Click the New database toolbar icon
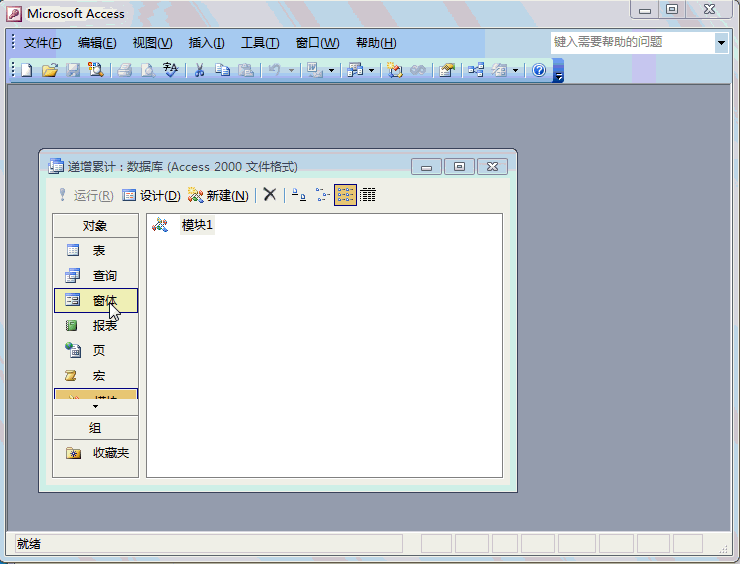The width and height of the screenshot is (740, 564). [x=27, y=70]
